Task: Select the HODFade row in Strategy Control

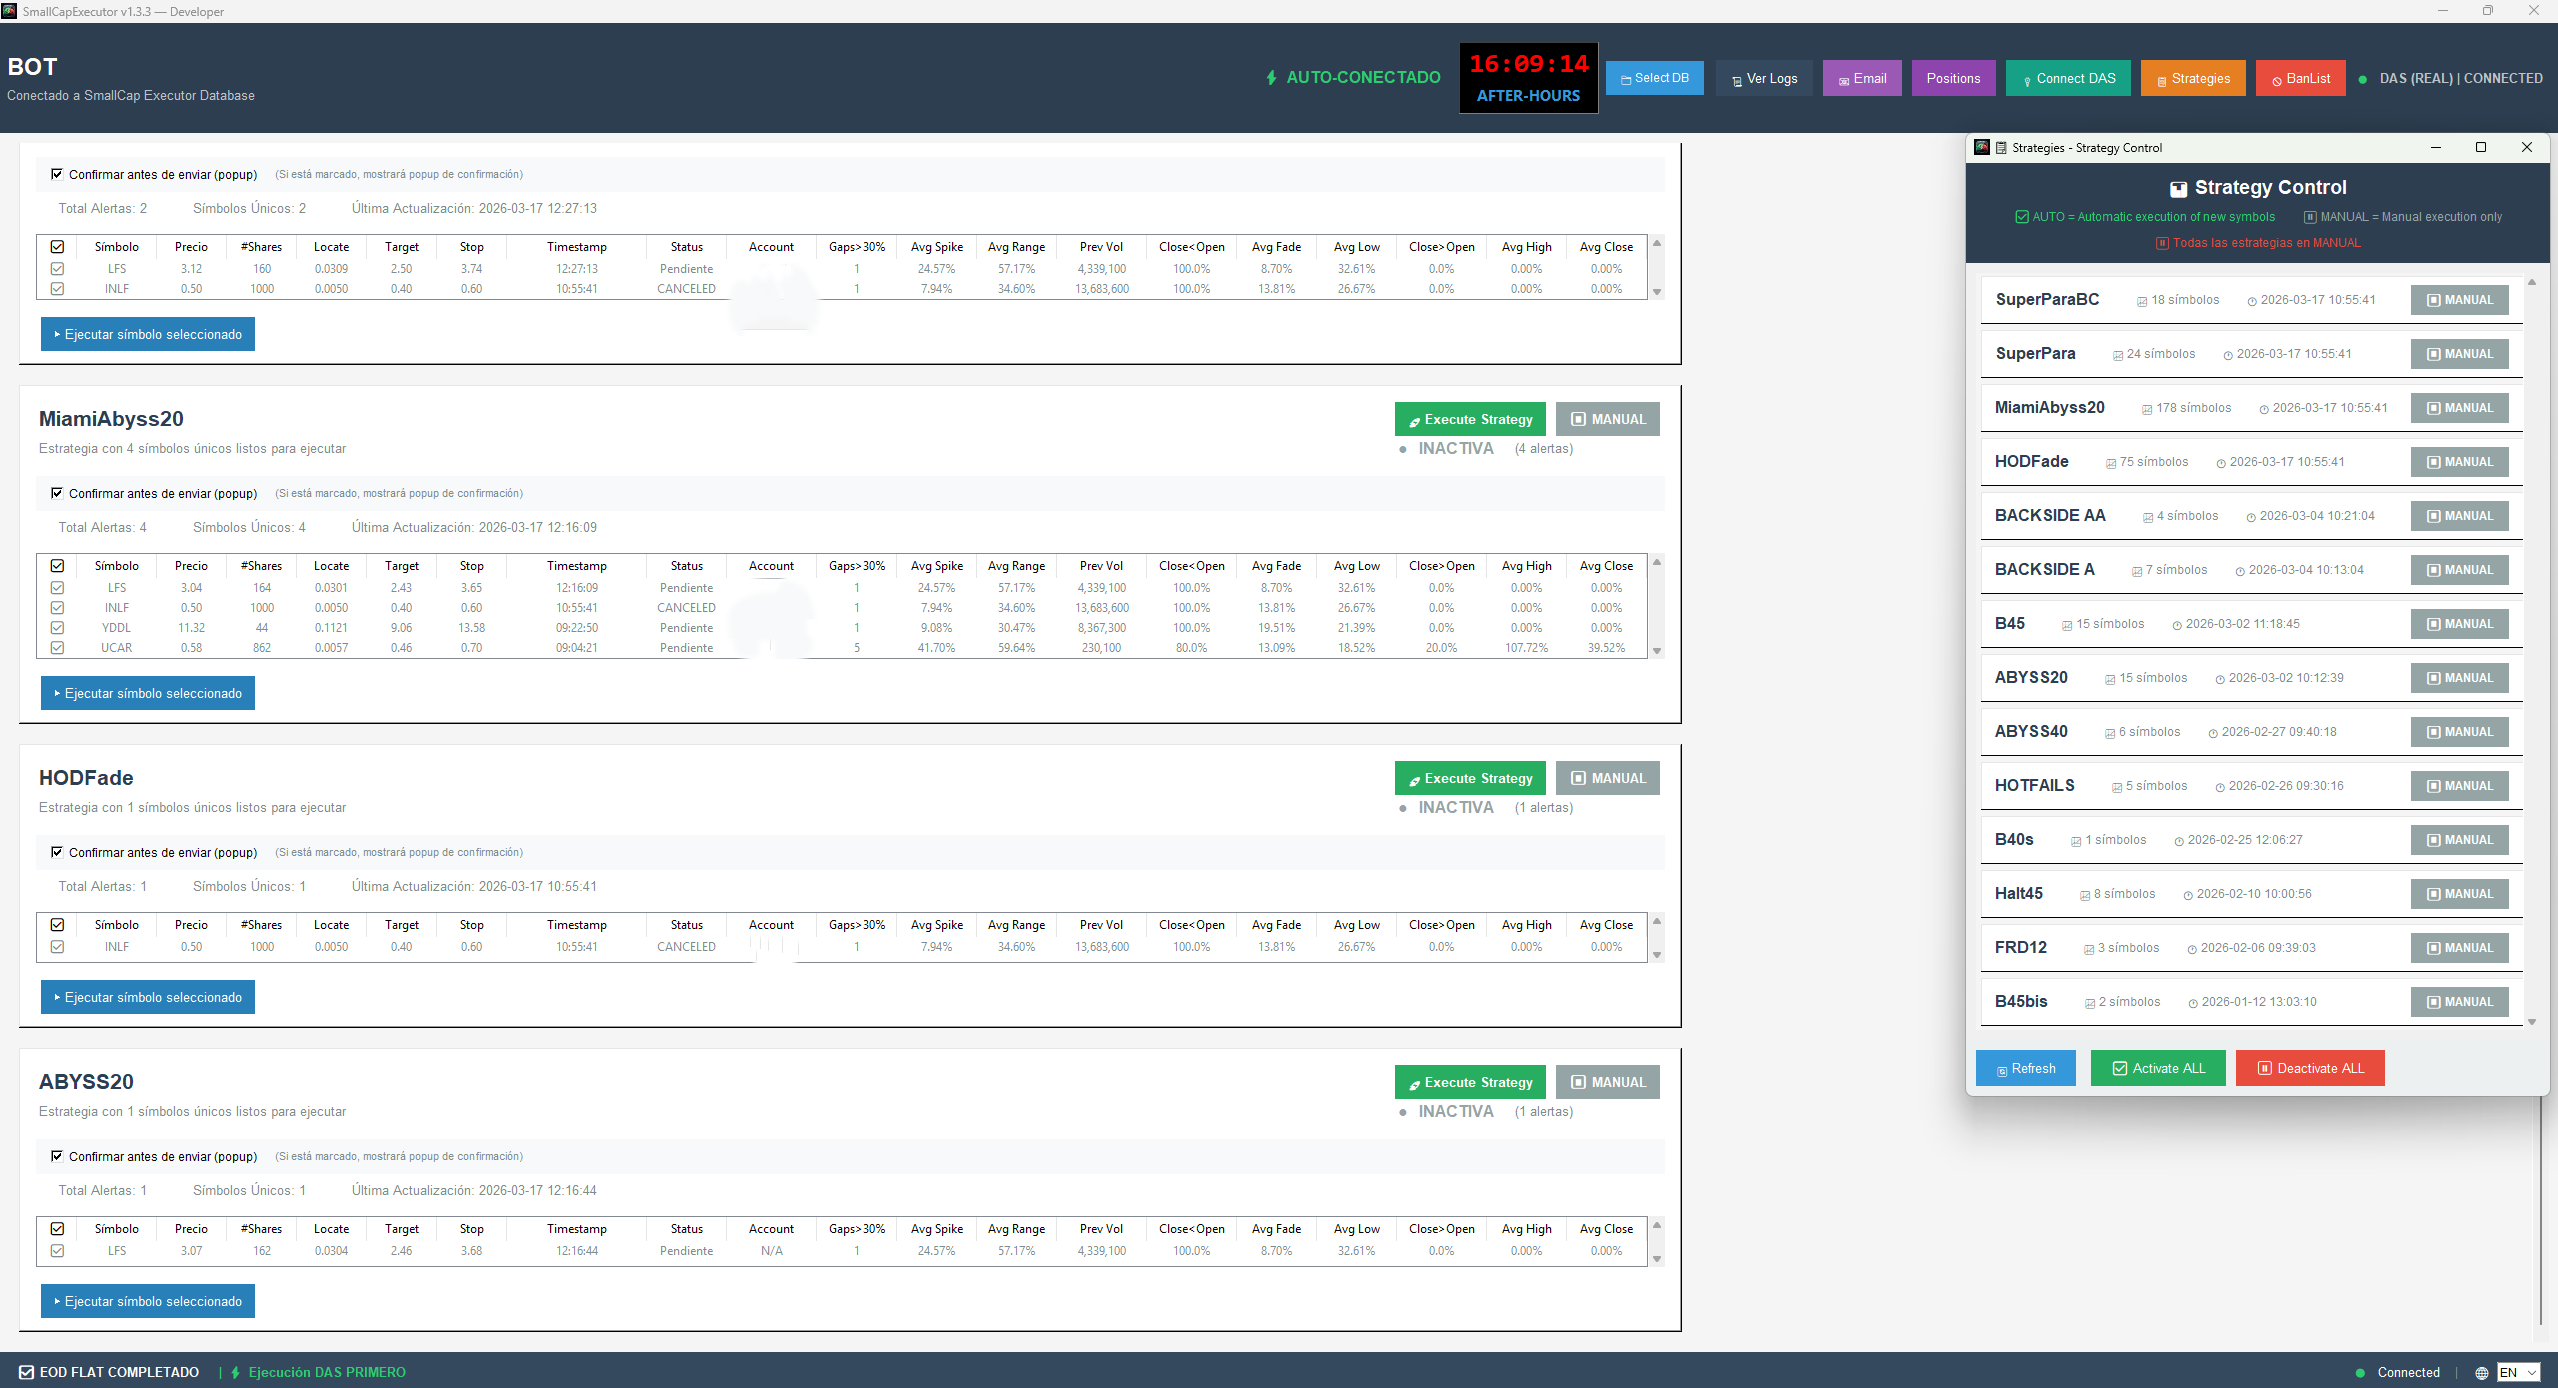Action: (2251, 462)
